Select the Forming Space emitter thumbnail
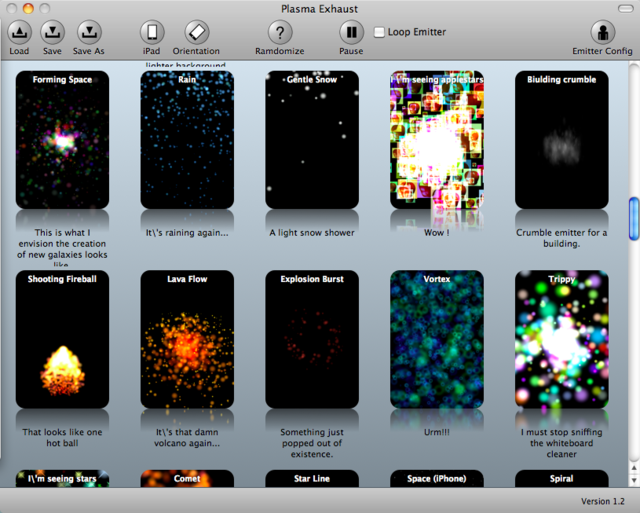 62,140
